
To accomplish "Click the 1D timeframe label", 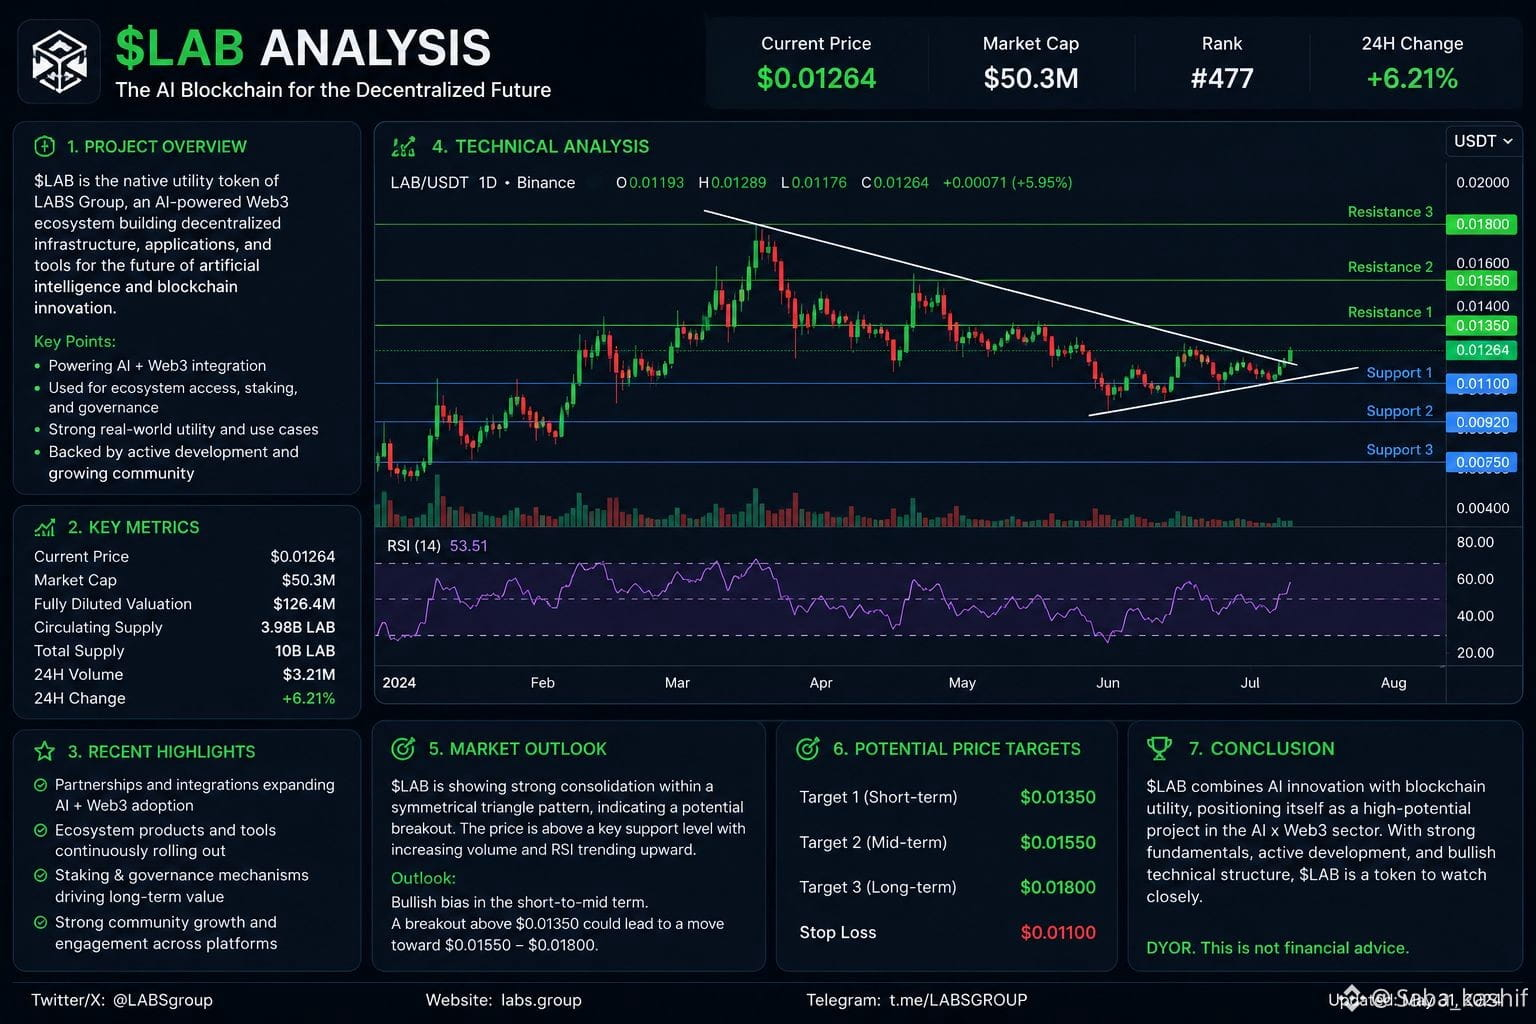I will point(488,183).
